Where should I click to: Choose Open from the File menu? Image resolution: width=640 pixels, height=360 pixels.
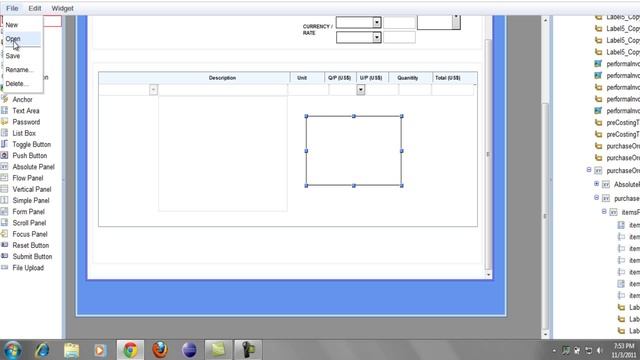22,39
